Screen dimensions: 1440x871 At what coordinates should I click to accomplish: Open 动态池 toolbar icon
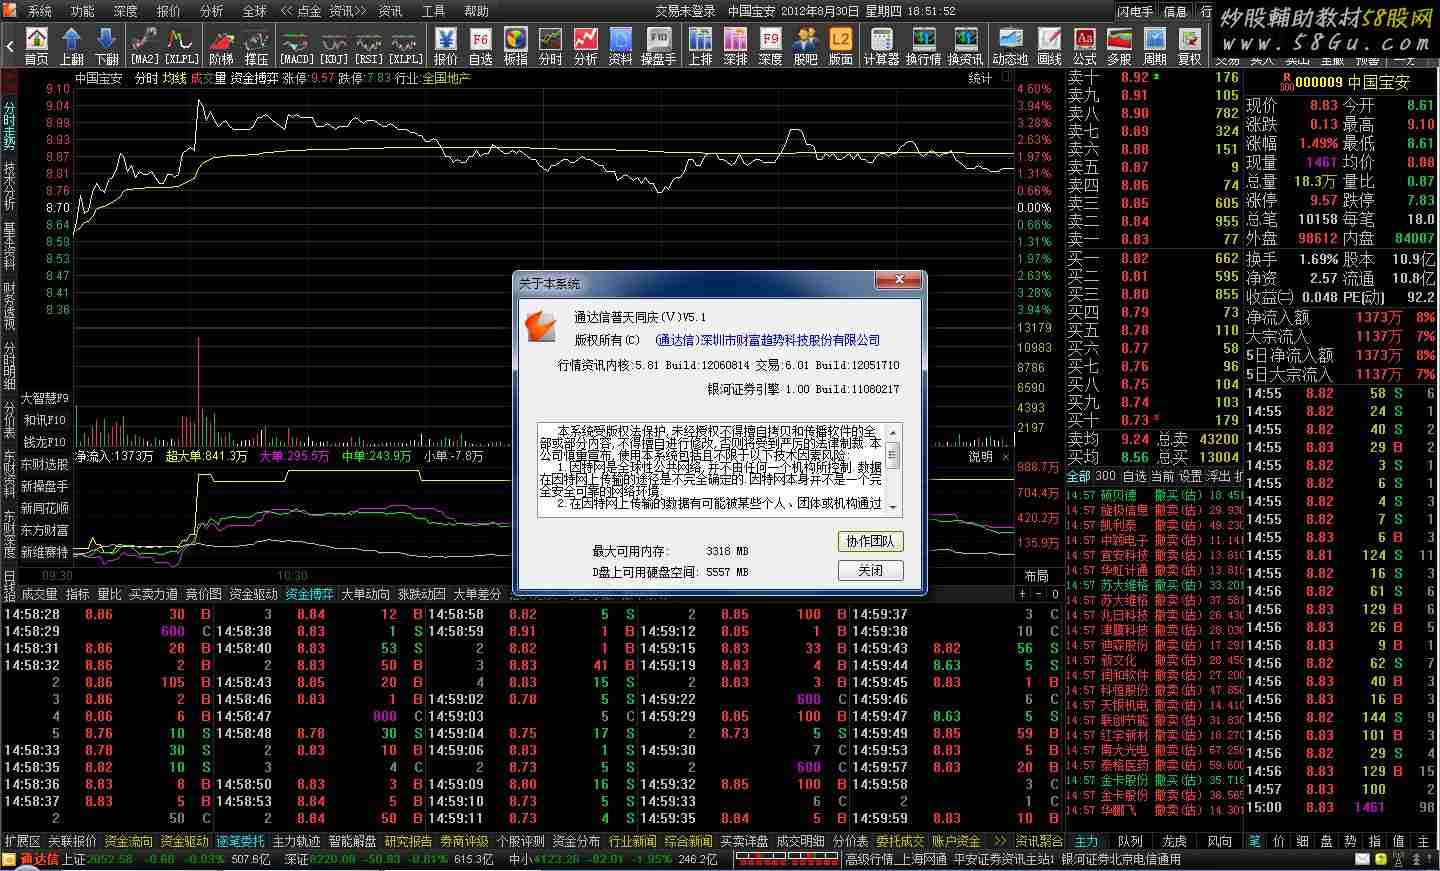[x=1010, y=46]
